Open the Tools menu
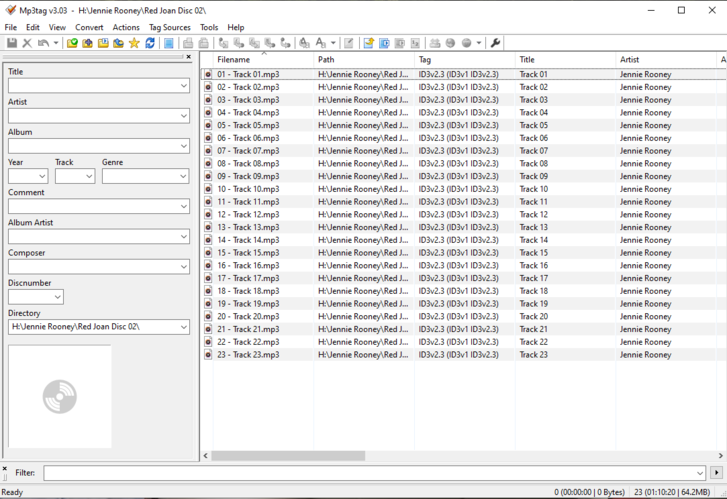 click(x=209, y=27)
